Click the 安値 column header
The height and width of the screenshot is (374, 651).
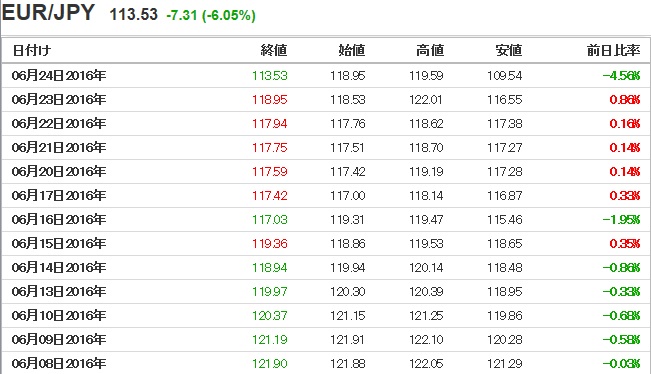509,50
